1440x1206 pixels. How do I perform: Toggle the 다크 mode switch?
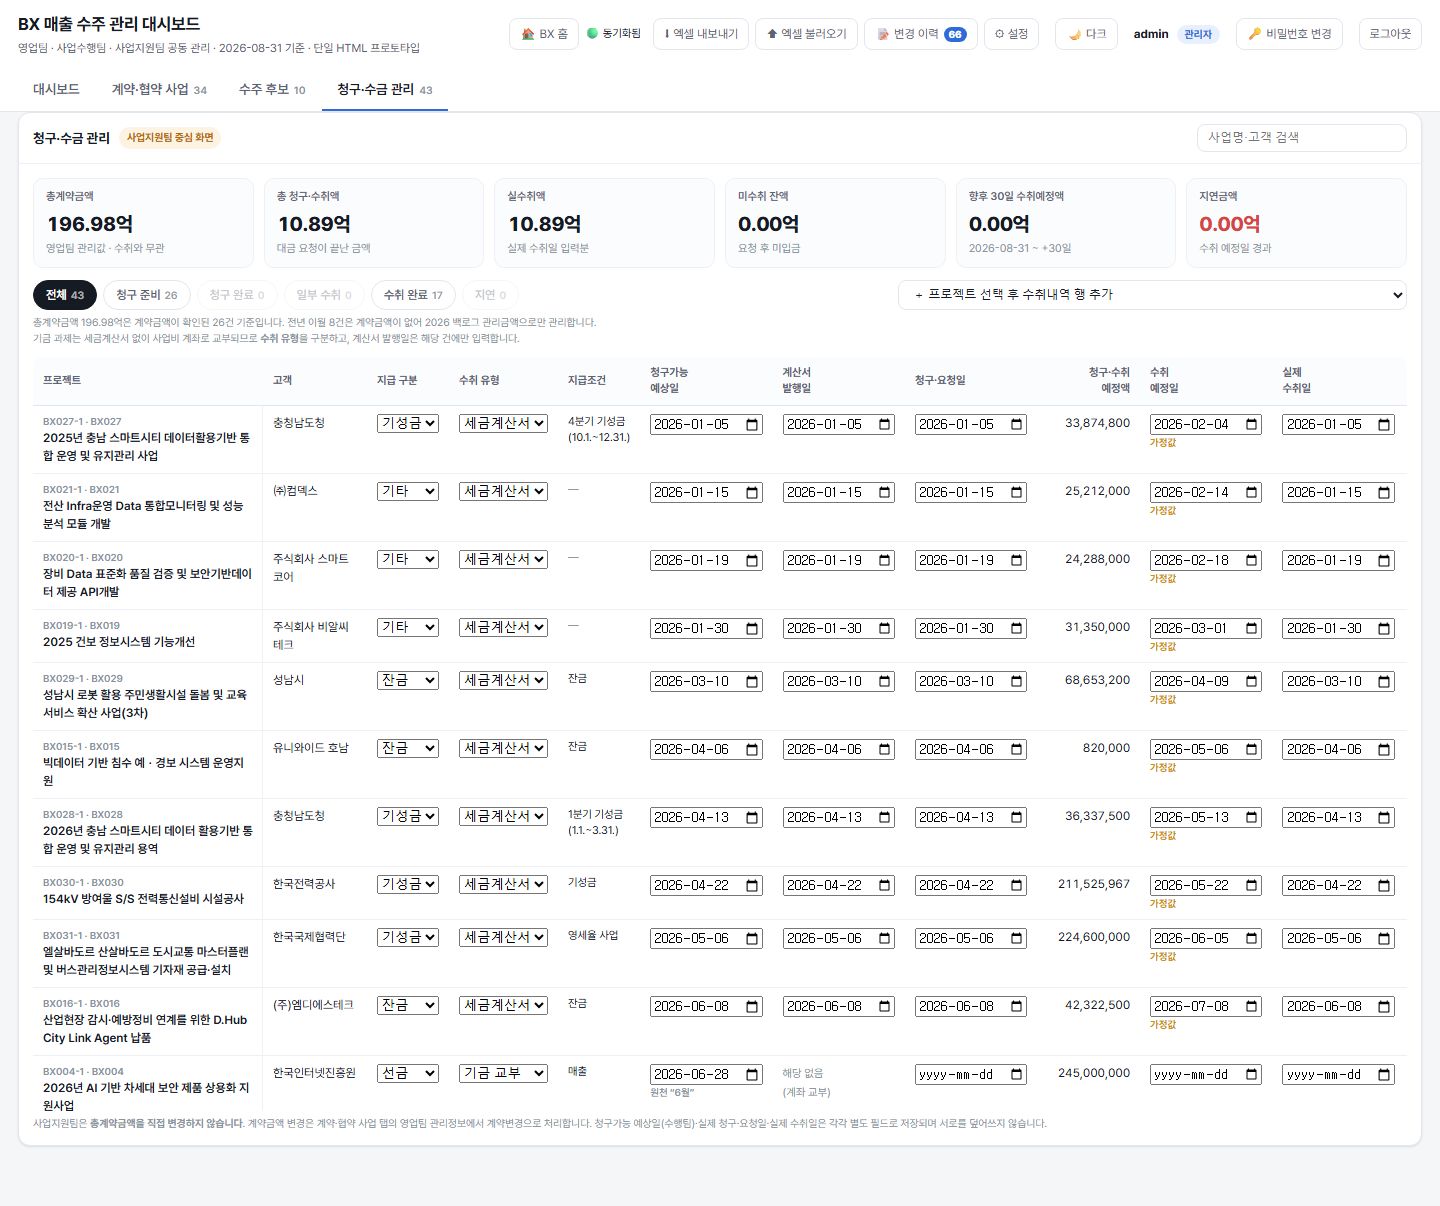coord(1086,34)
